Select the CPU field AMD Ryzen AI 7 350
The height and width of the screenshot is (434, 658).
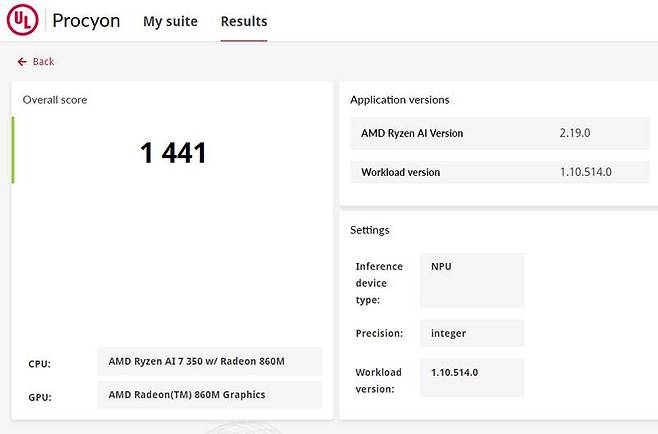point(209,362)
